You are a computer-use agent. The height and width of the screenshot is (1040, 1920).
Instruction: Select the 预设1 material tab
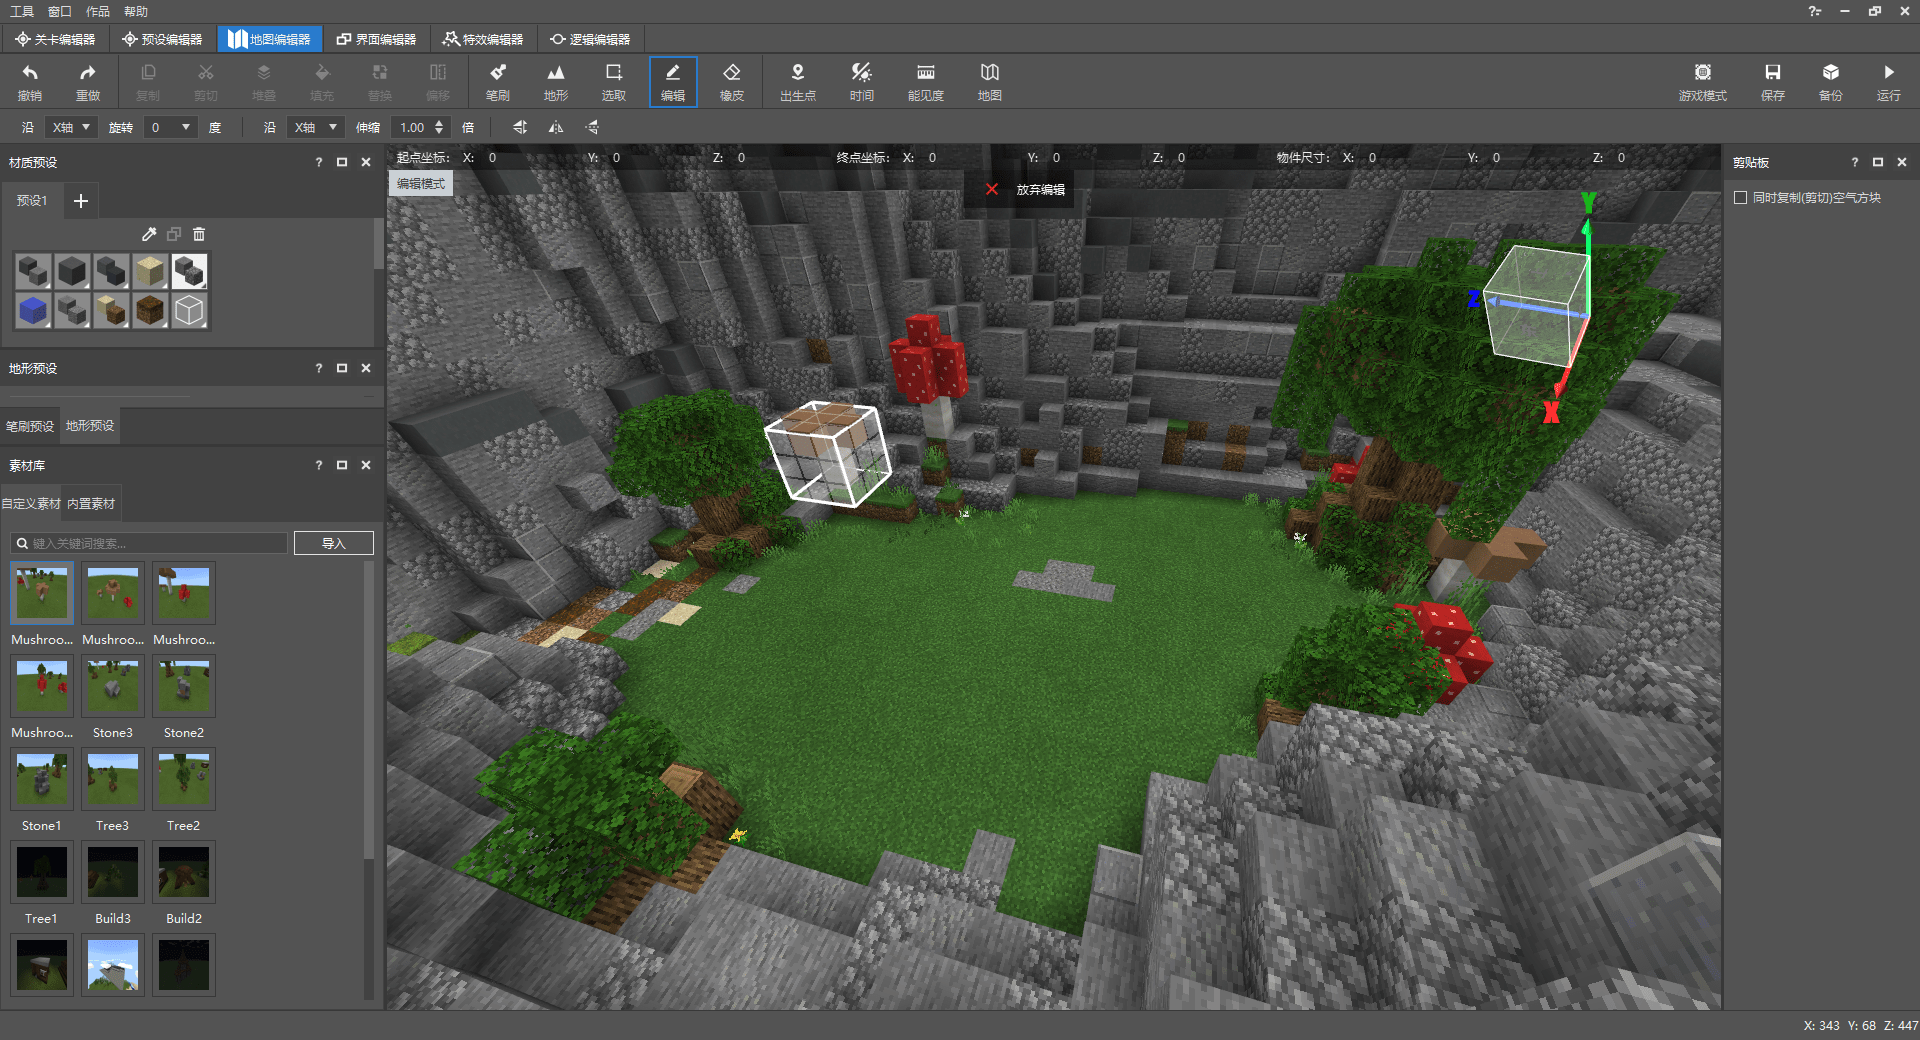pyautogui.click(x=32, y=201)
